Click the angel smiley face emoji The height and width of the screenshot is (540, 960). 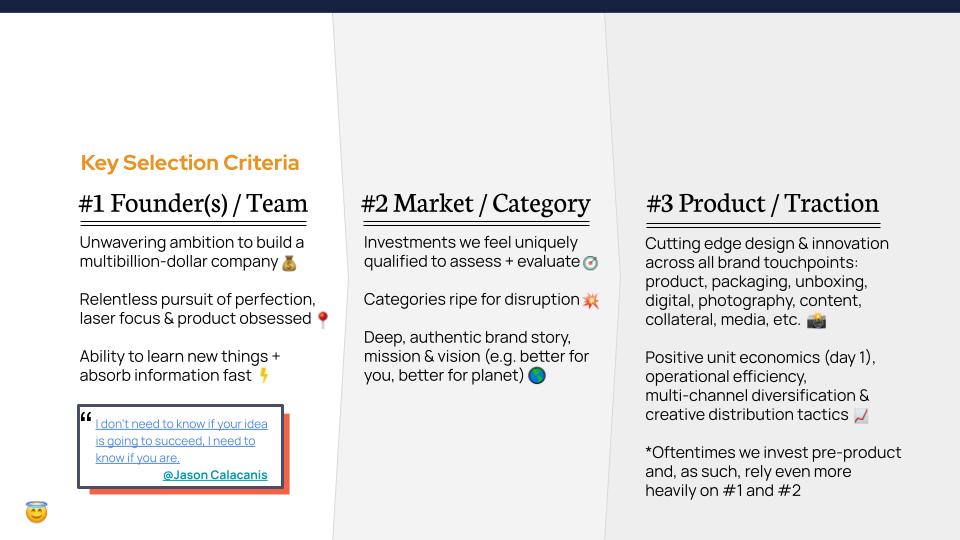[x=36, y=513]
